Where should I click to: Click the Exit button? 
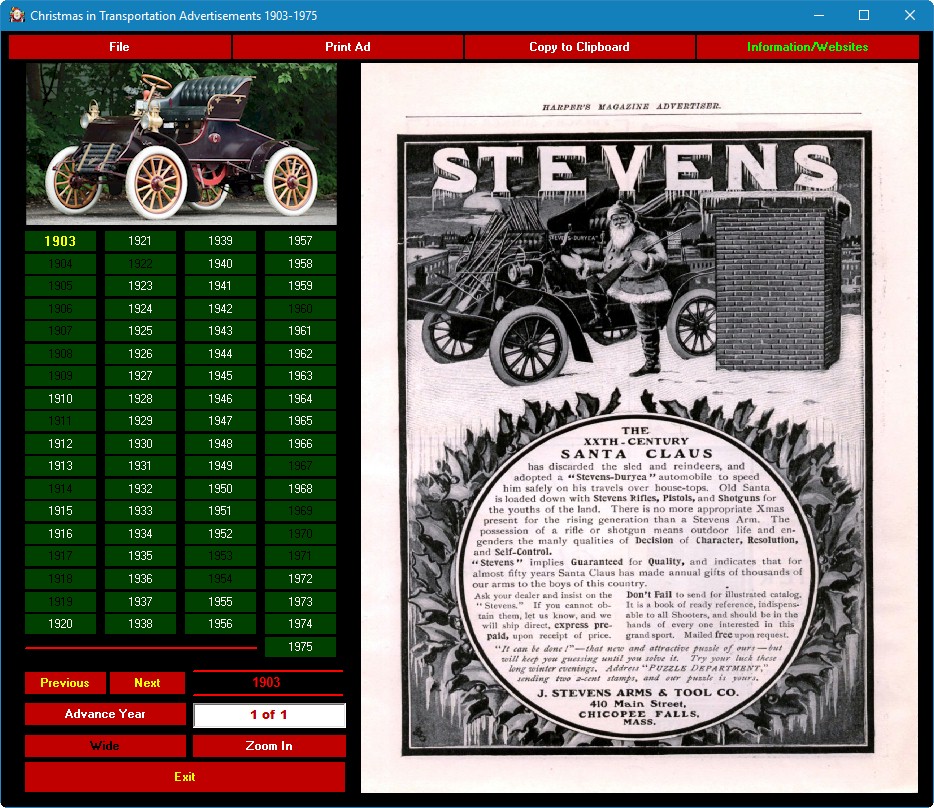click(x=185, y=777)
